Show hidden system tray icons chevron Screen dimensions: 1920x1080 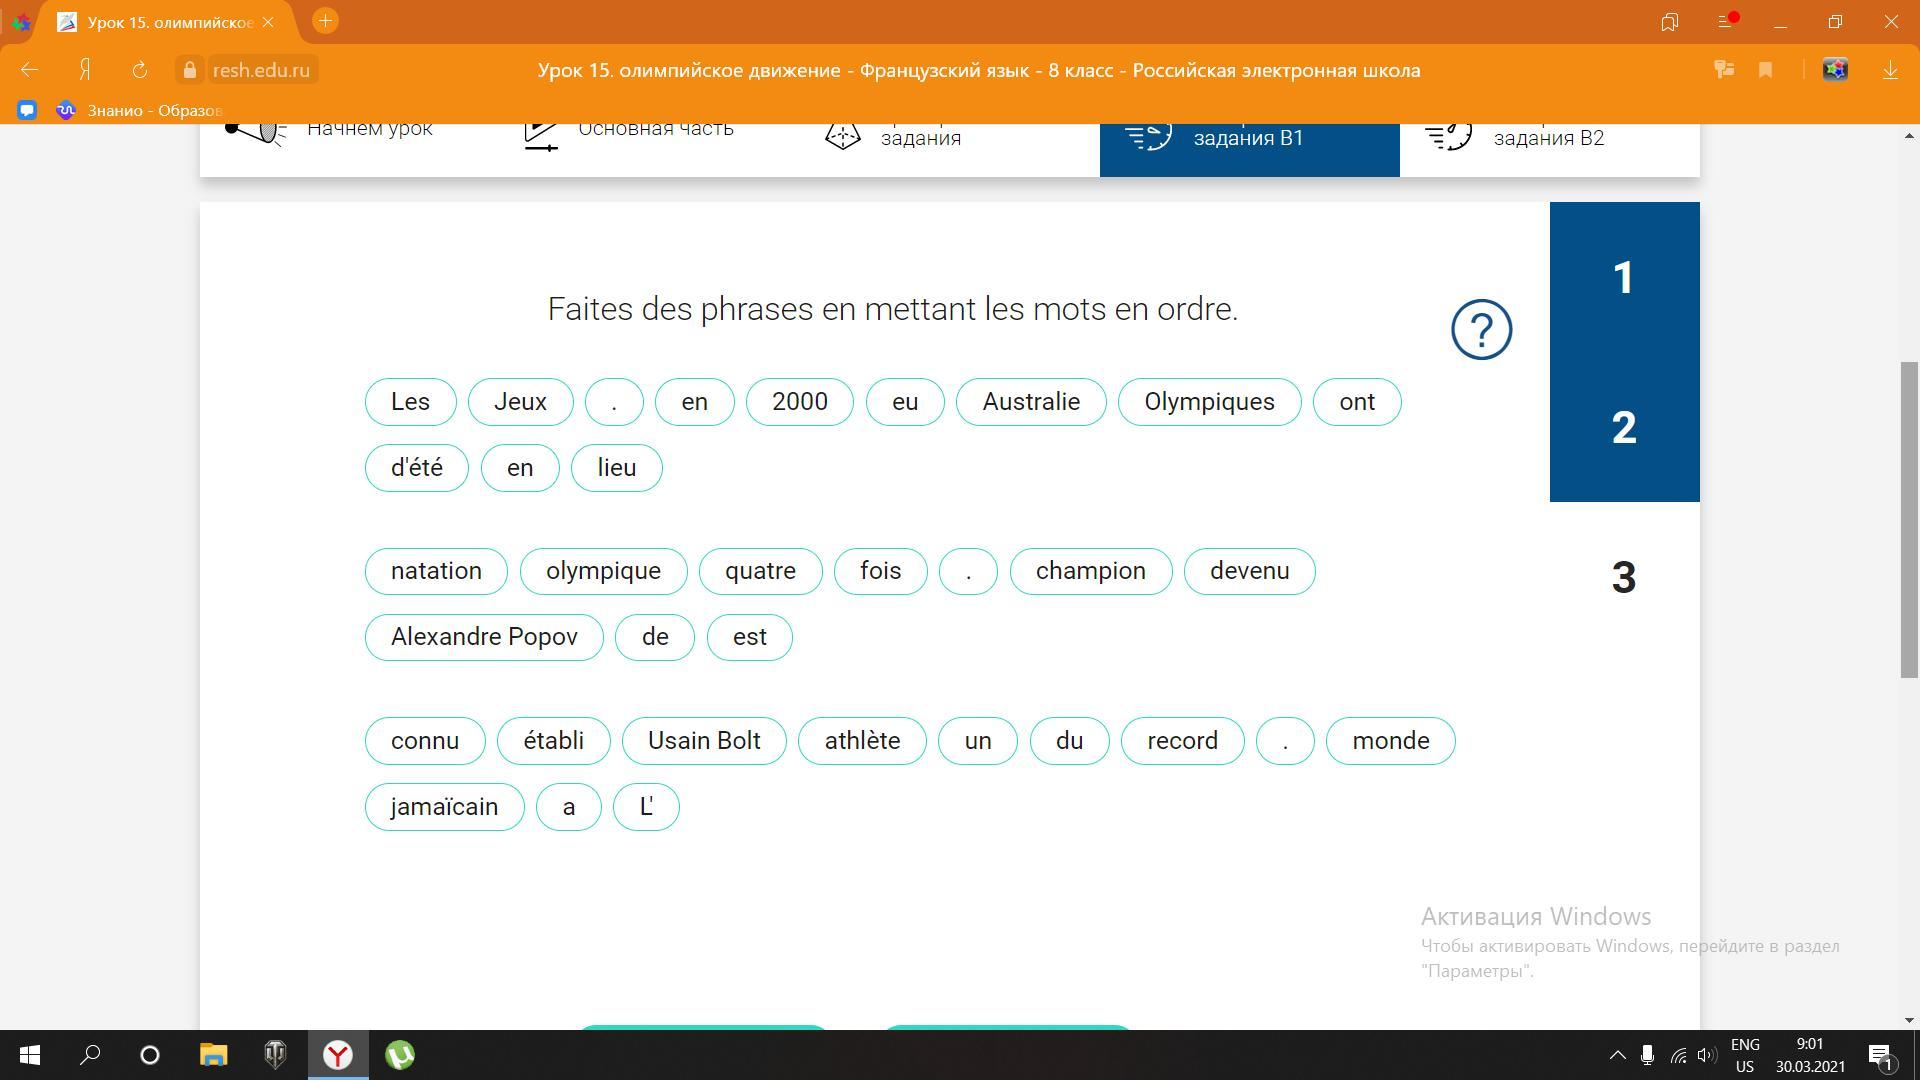tap(1616, 1055)
